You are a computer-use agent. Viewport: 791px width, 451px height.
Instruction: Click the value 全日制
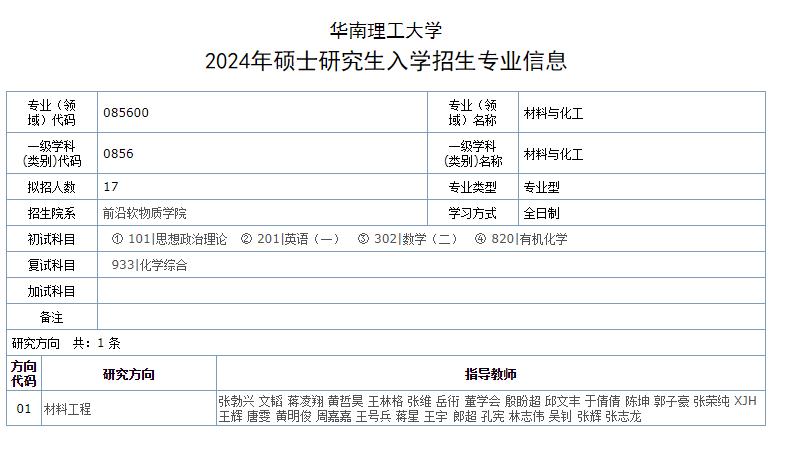point(541,213)
